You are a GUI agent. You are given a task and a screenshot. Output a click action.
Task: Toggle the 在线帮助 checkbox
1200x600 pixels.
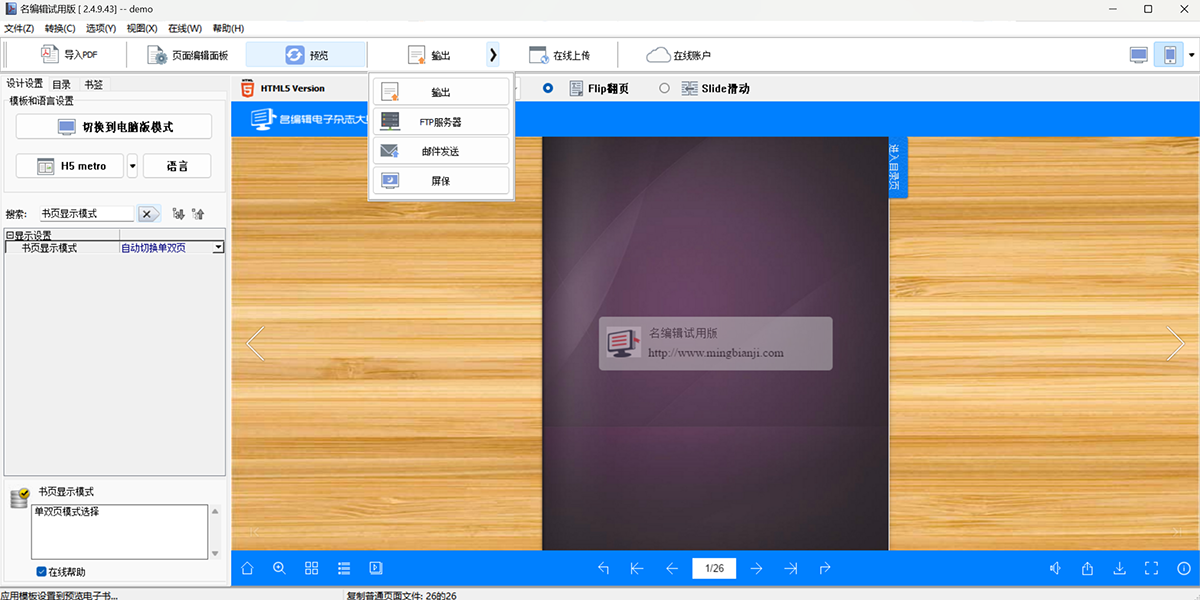coord(41,572)
